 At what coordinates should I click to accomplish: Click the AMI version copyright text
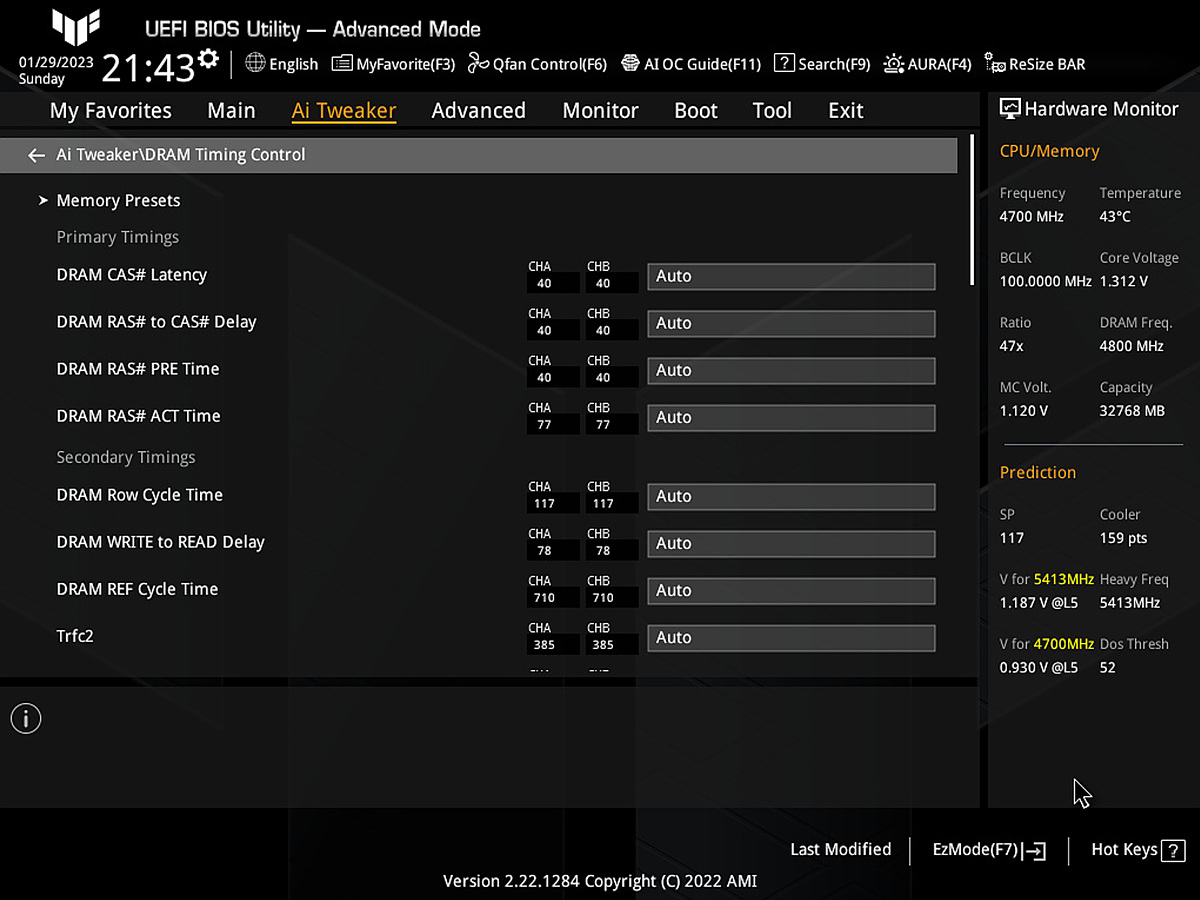600,881
